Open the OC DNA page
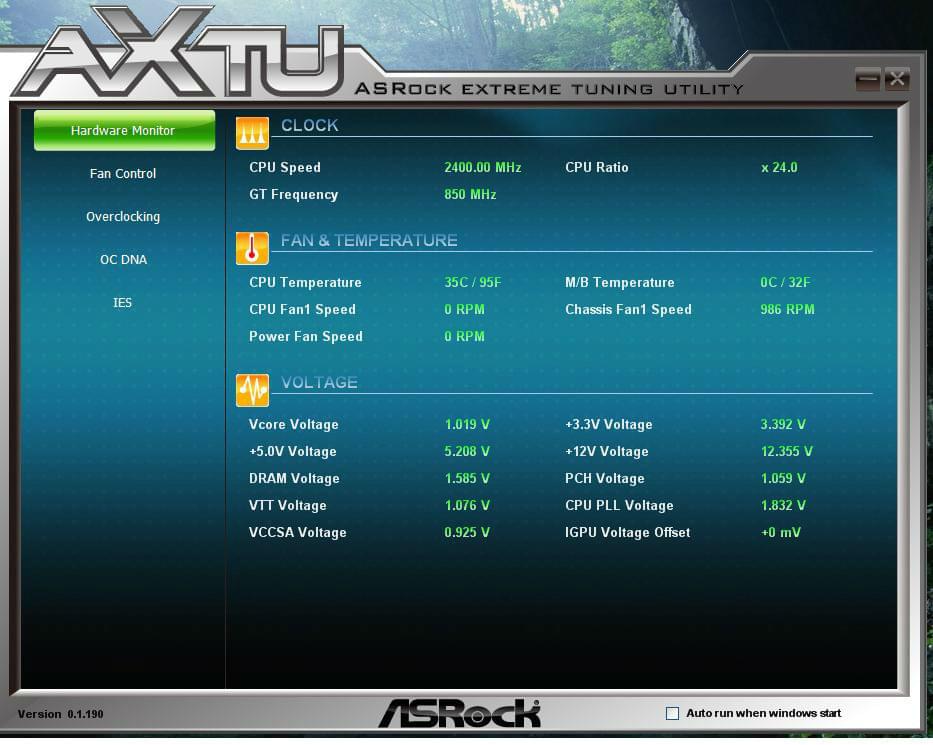 point(123,259)
